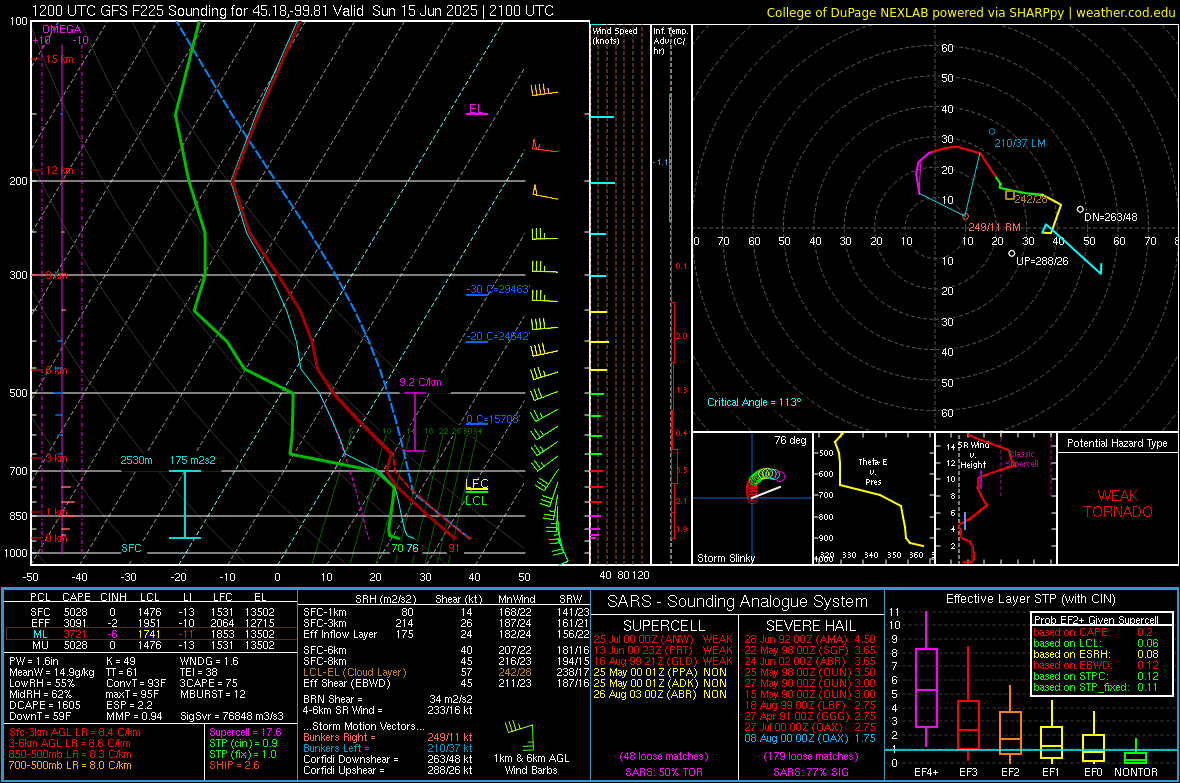Click the EF4+ box plot label
This screenshot has height=783, width=1180.
point(926,772)
